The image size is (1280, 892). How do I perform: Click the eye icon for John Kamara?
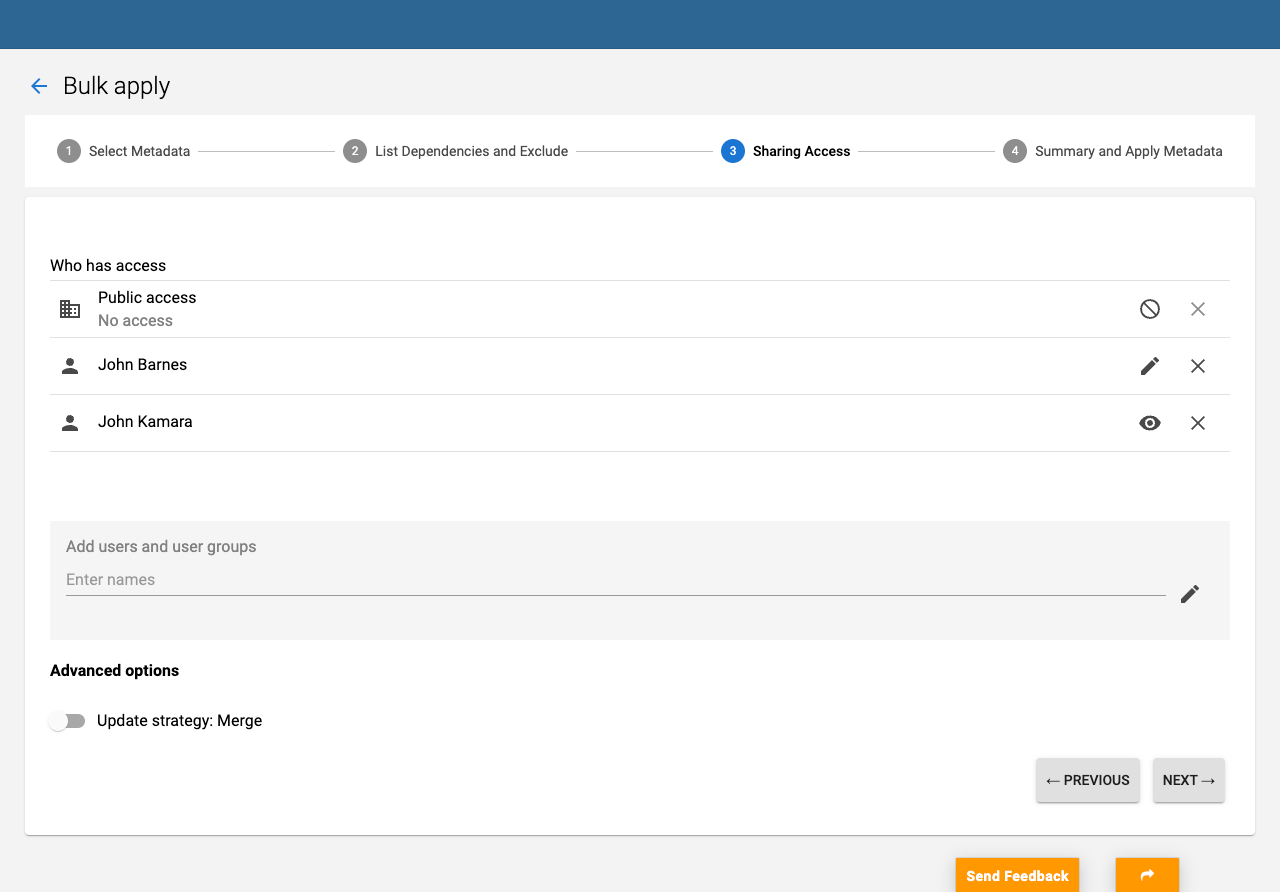click(1149, 422)
